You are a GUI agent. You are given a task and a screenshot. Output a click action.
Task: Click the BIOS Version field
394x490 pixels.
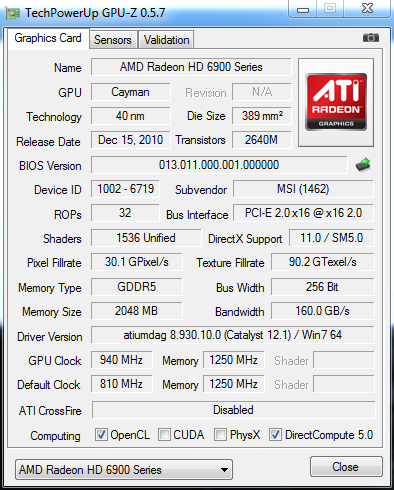click(219, 165)
